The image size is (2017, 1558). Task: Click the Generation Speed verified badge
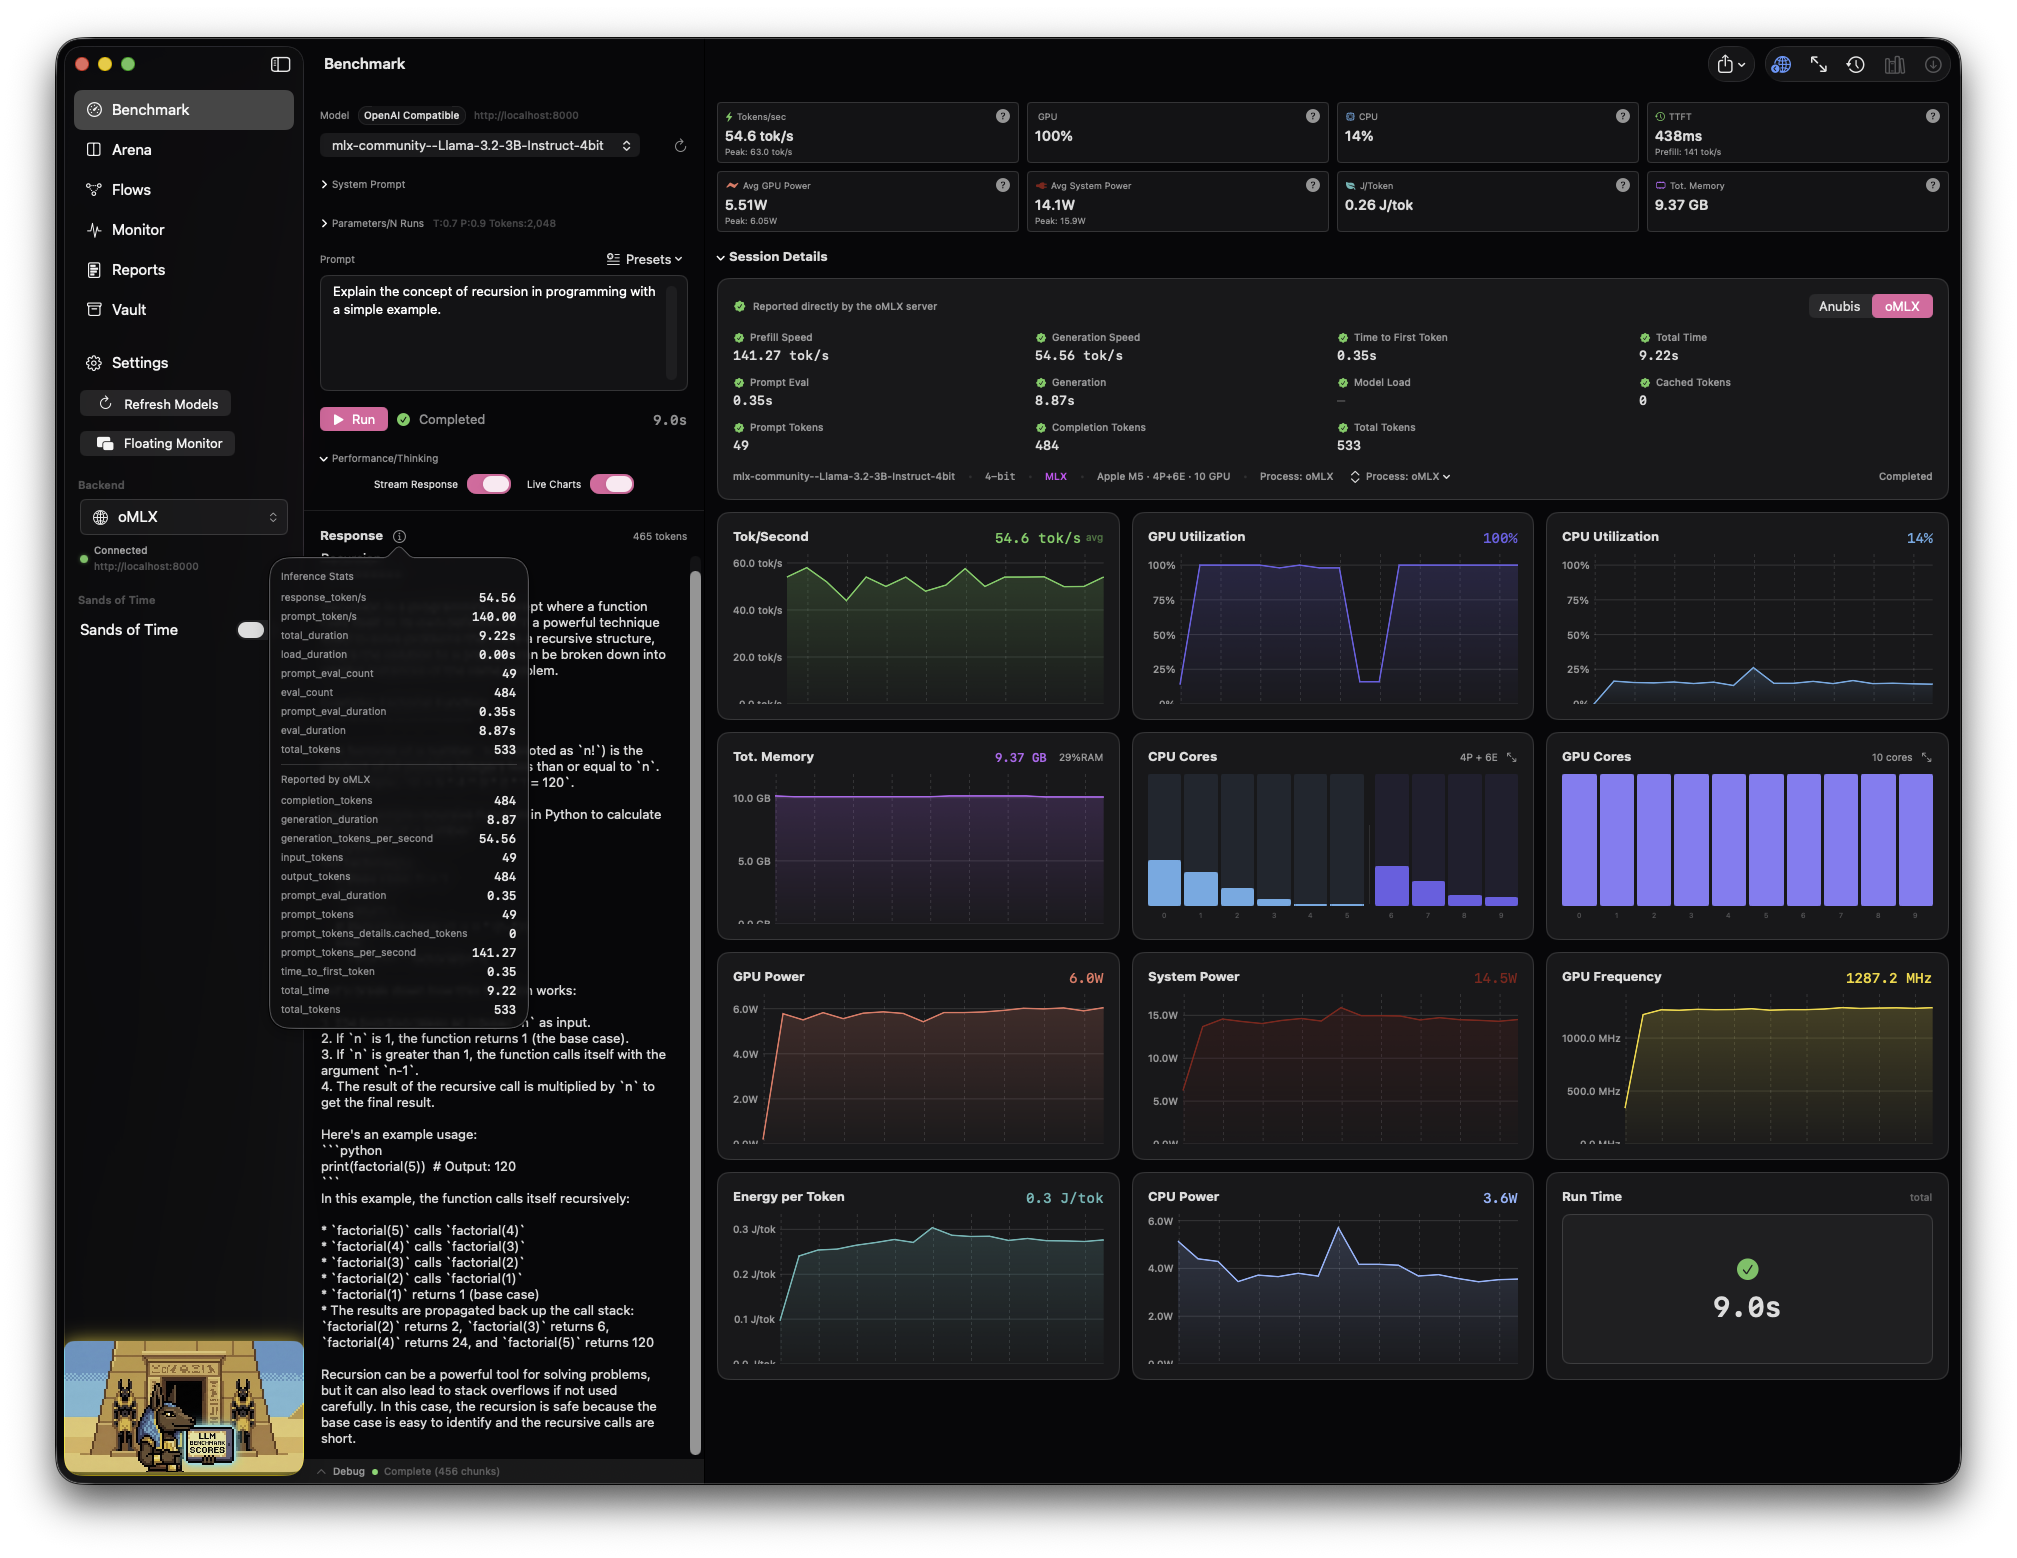coord(1041,338)
